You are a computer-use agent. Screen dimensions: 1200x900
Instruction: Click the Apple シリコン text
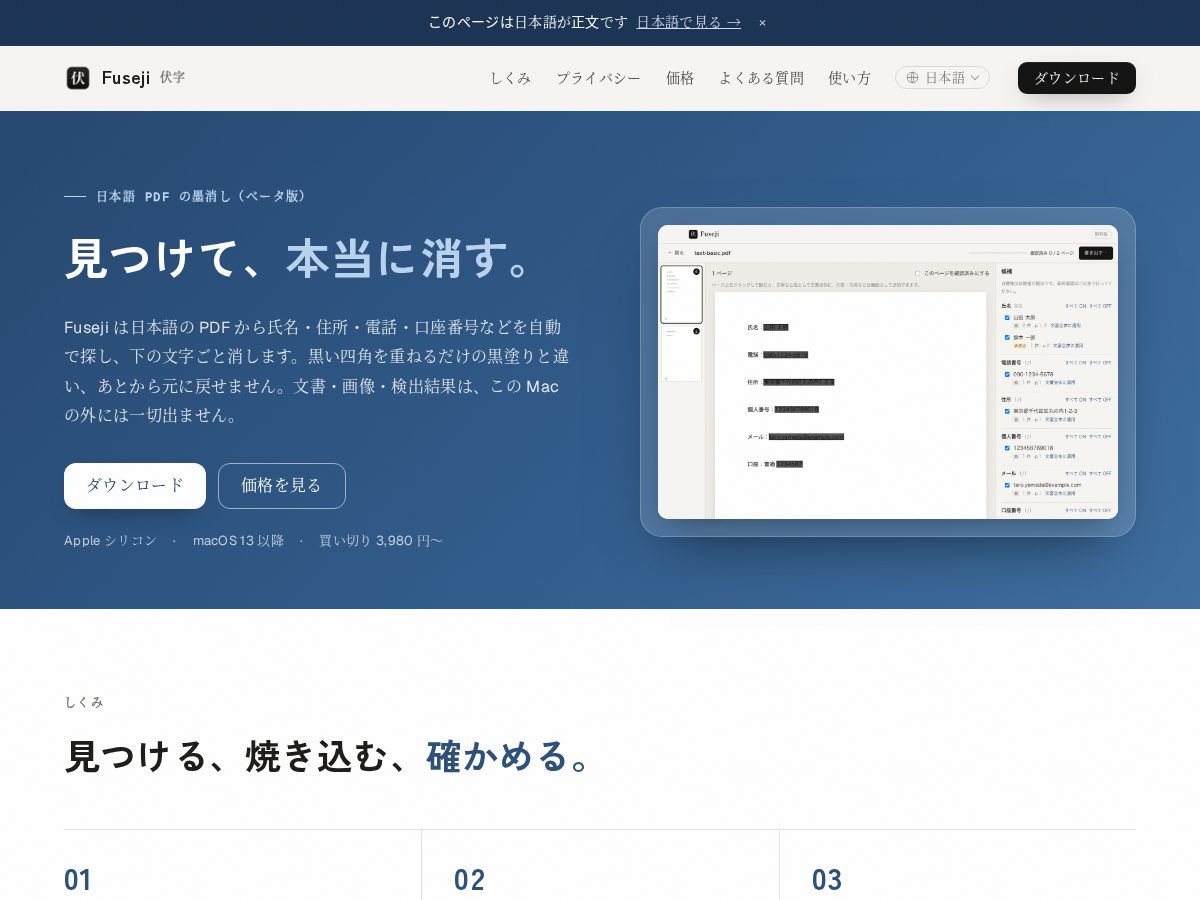pos(110,541)
